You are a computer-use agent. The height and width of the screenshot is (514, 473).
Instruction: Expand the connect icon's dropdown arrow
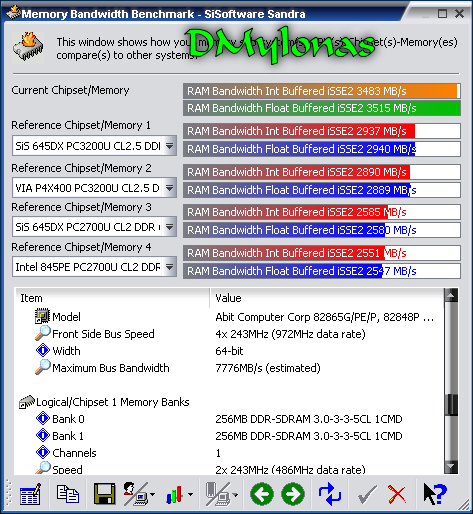point(152,494)
